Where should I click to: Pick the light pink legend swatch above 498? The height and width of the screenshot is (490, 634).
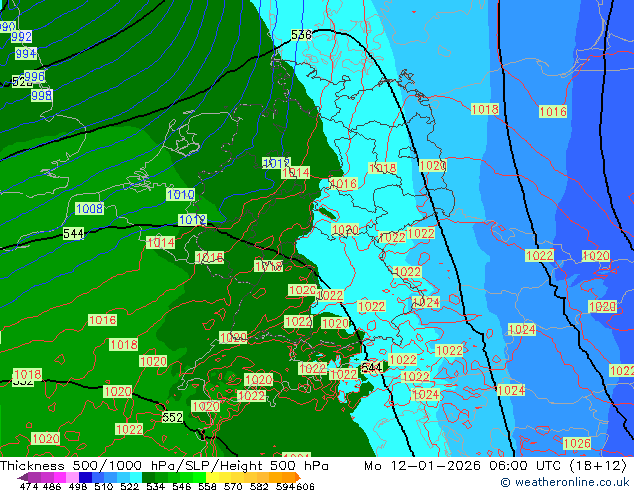[72, 477]
